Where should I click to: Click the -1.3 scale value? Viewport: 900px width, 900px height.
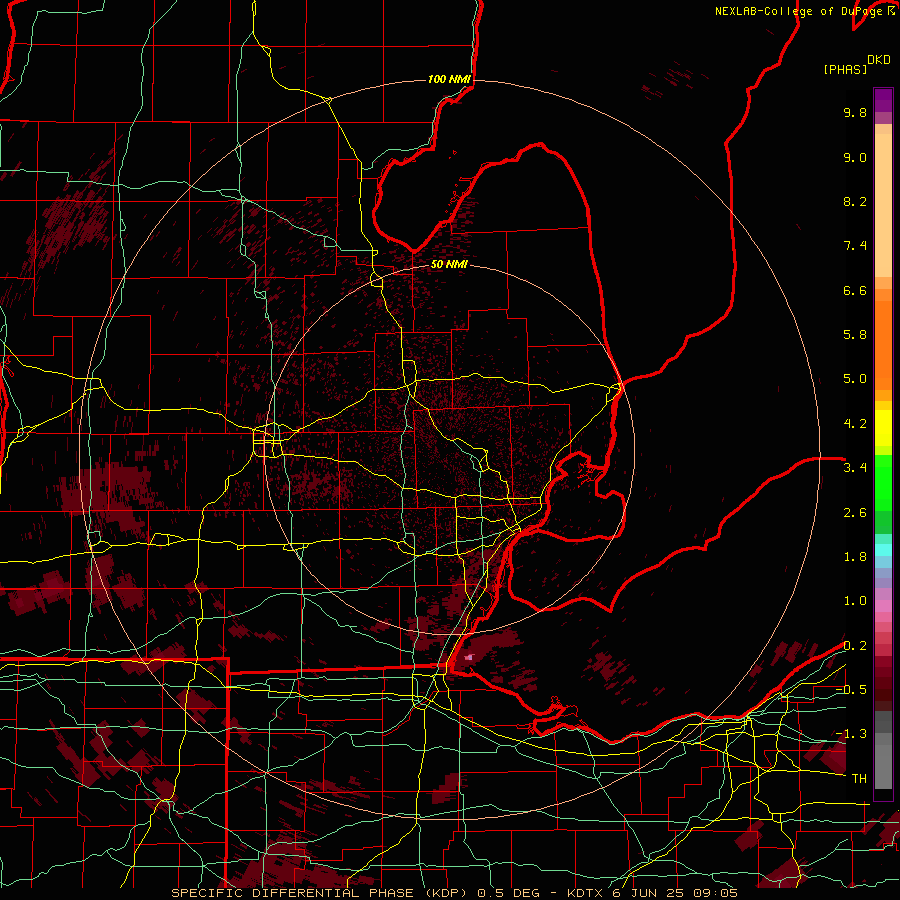pyautogui.click(x=851, y=734)
